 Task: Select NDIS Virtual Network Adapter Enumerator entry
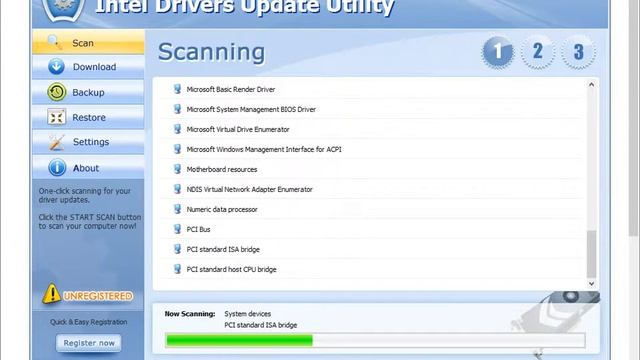pos(371,189)
